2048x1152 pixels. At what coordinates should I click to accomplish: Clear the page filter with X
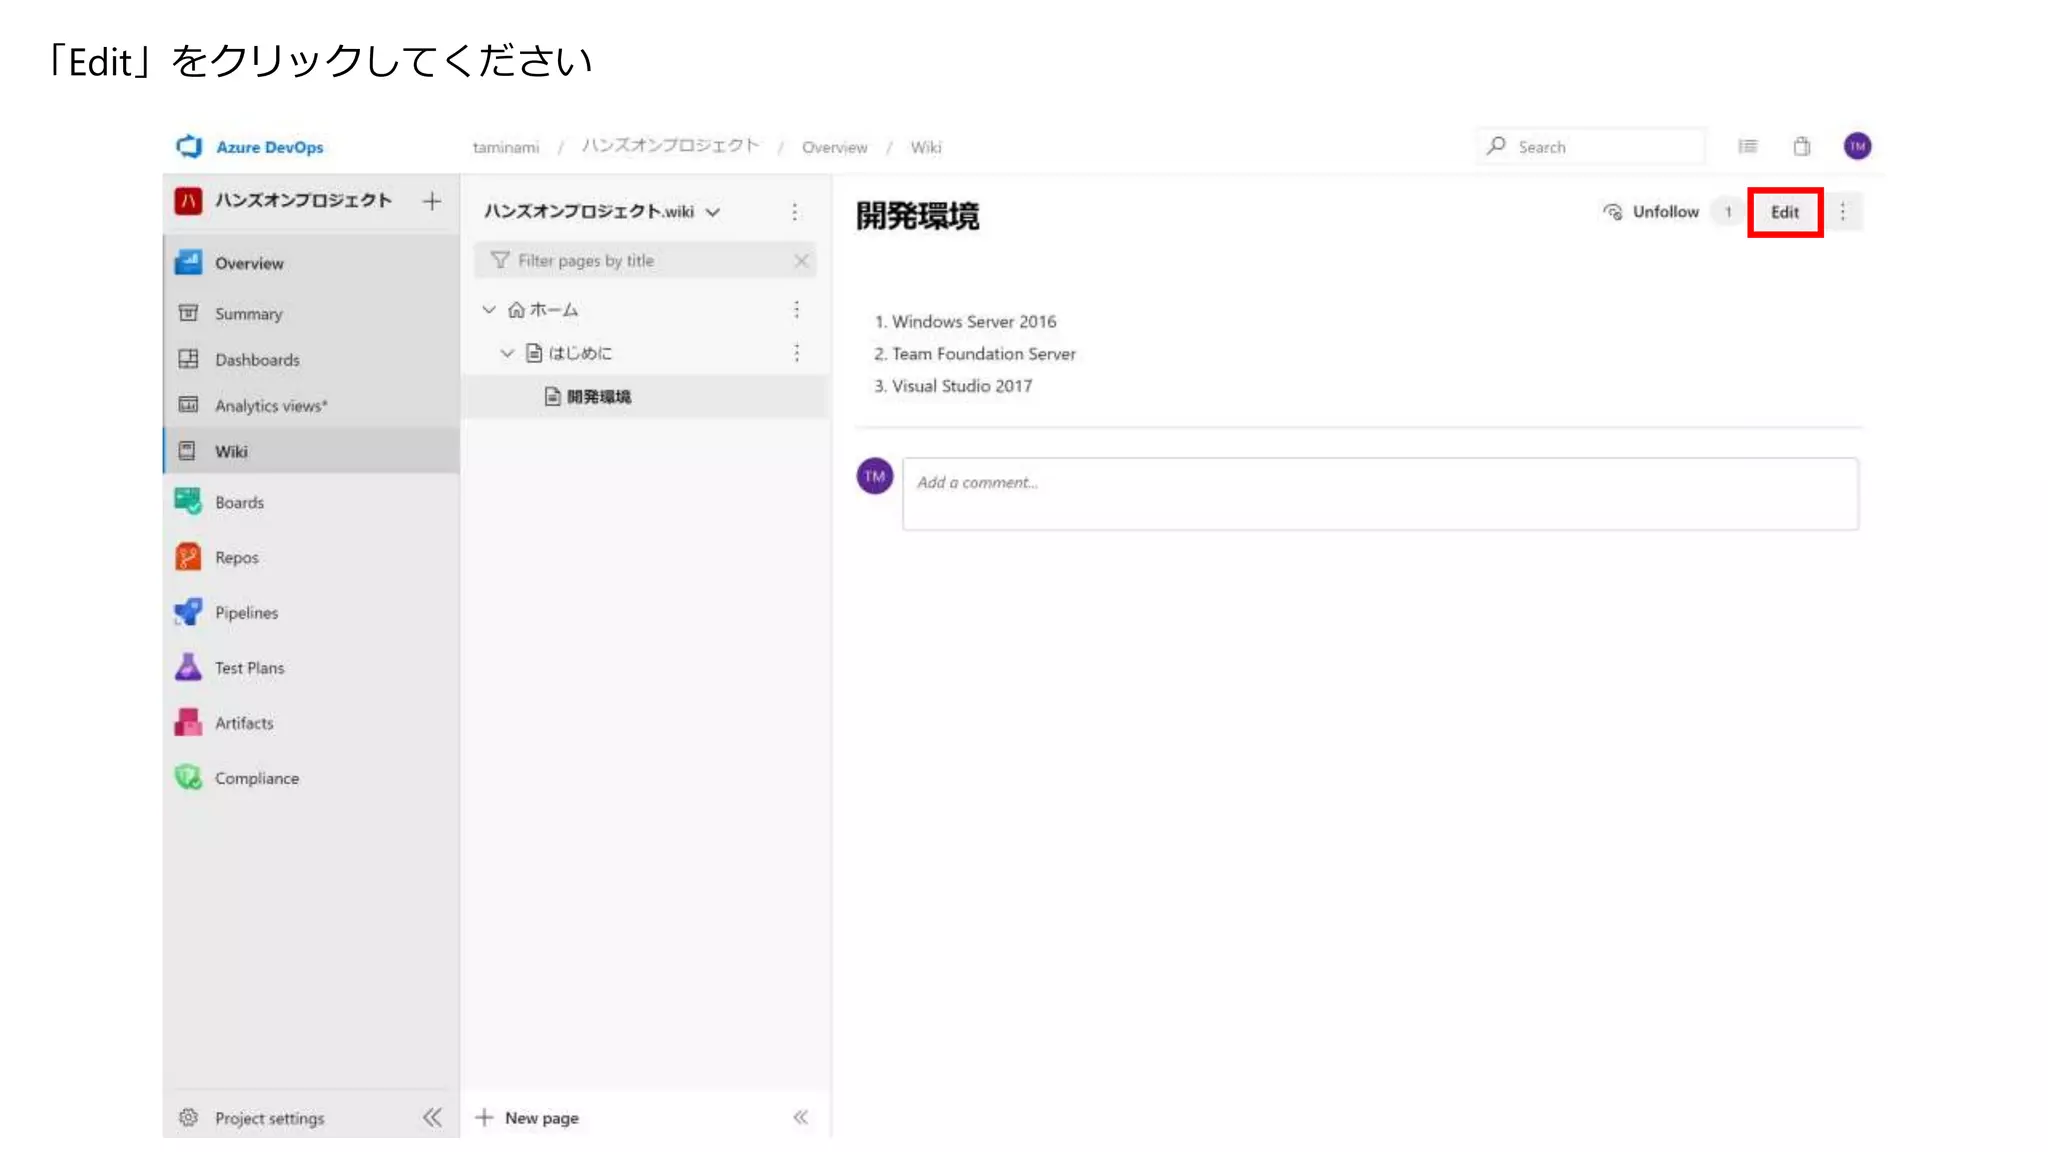coord(801,261)
